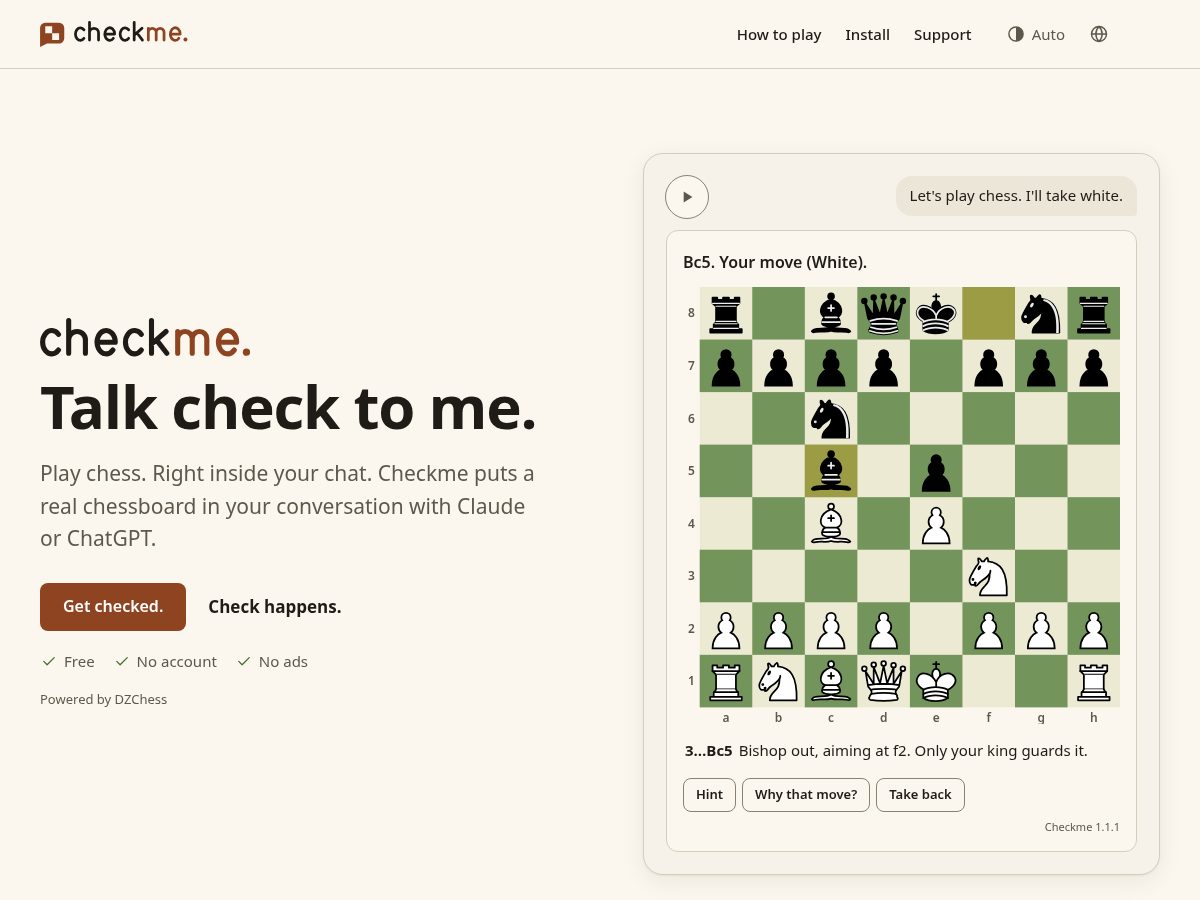
Task: Select the white knight on f3
Action: pyautogui.click(x=988, y=576)
